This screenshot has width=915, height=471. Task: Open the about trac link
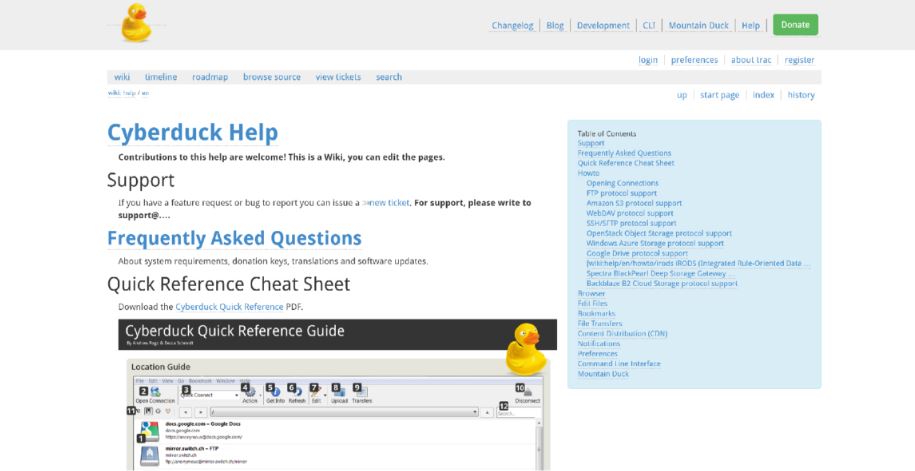pyautogui.click(x=751, y=60)
